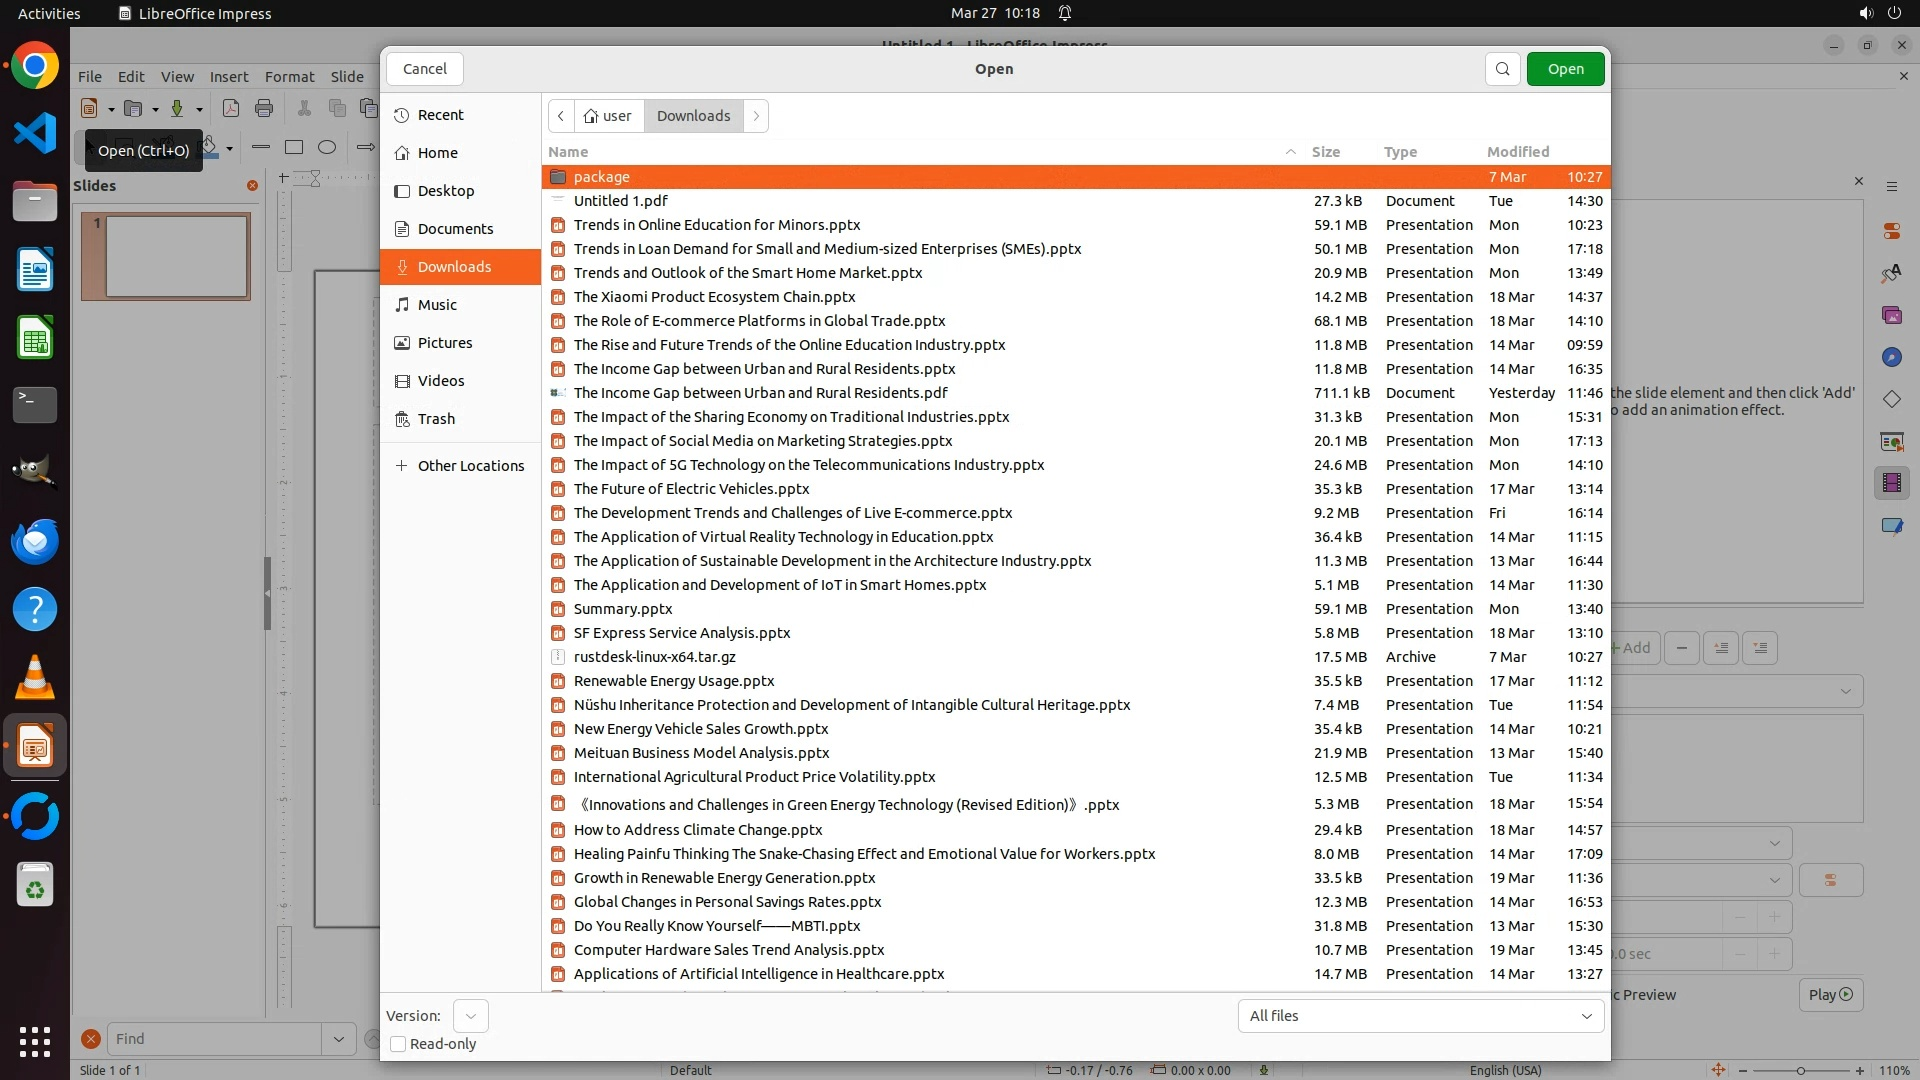Viewport: 1920px width, 1080px height.
Task: Click the search icon in Open dialog
Action: [1502, 69]
